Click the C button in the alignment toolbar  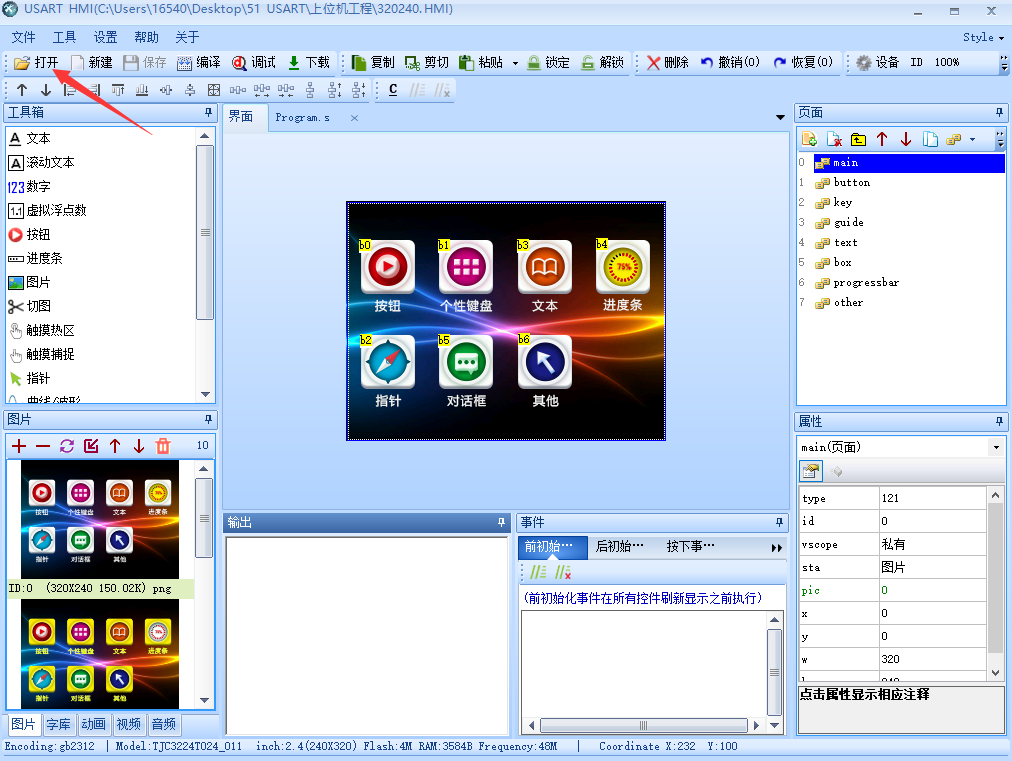(393, 90)
